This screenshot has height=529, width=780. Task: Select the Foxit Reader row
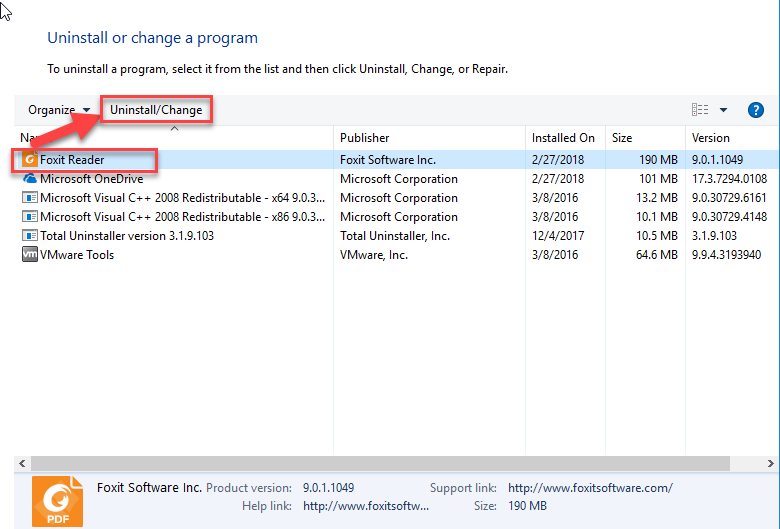(x=396, y=160)
